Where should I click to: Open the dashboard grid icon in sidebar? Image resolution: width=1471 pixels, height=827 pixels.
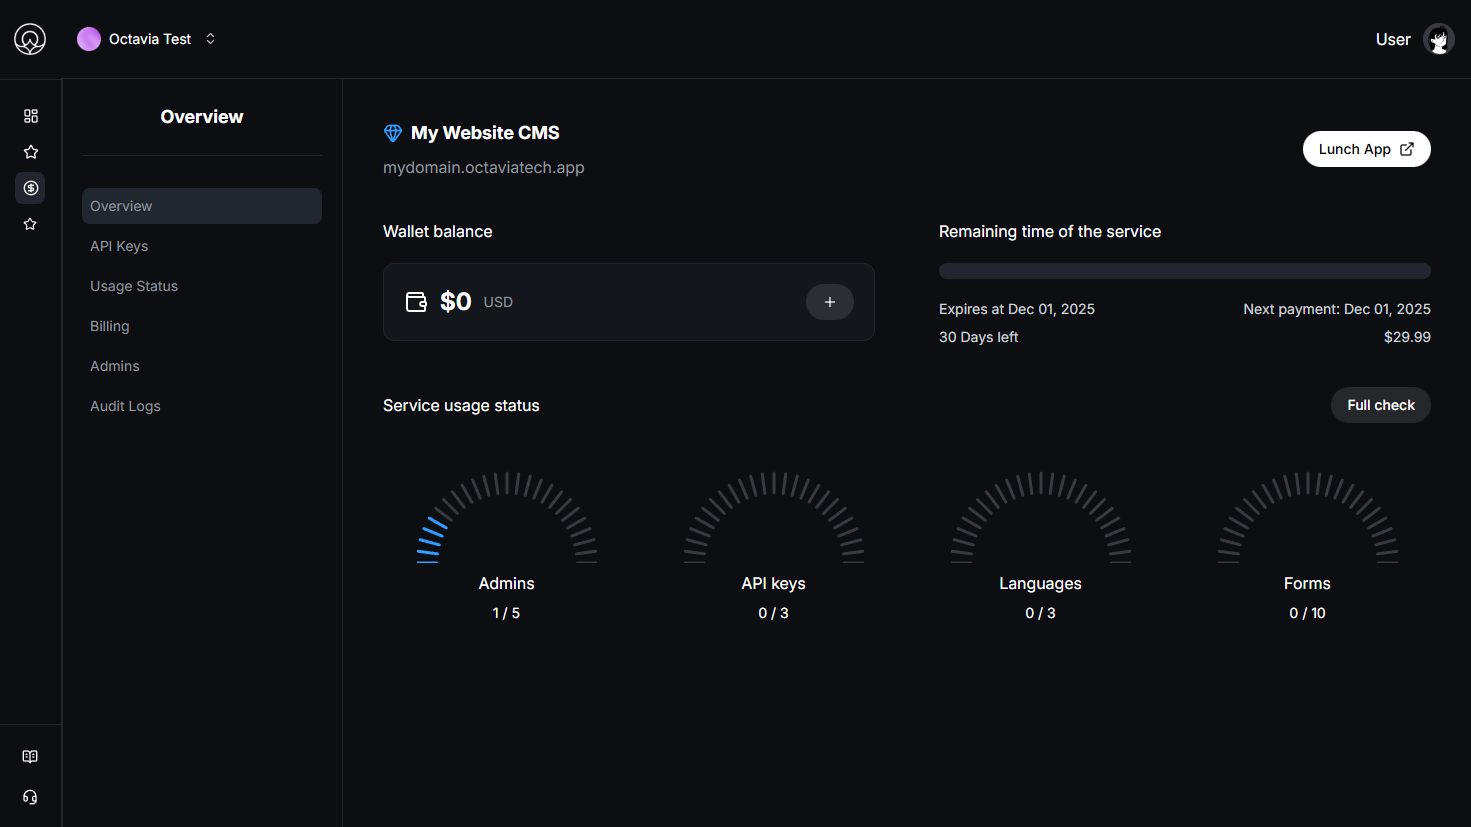click(30, 115)
